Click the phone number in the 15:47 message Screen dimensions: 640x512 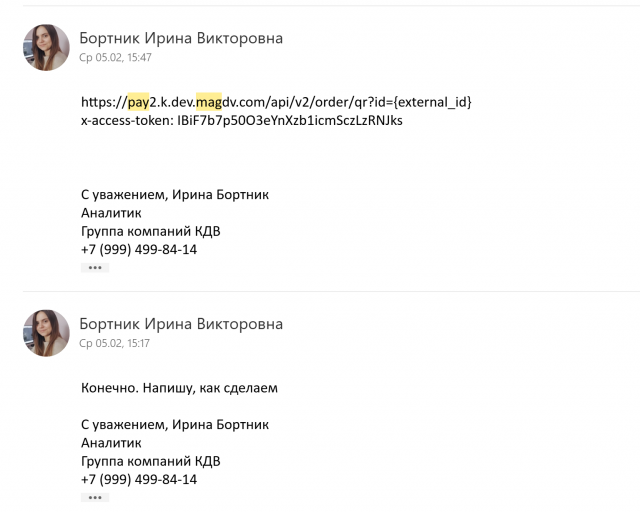[x=139, y=249]
